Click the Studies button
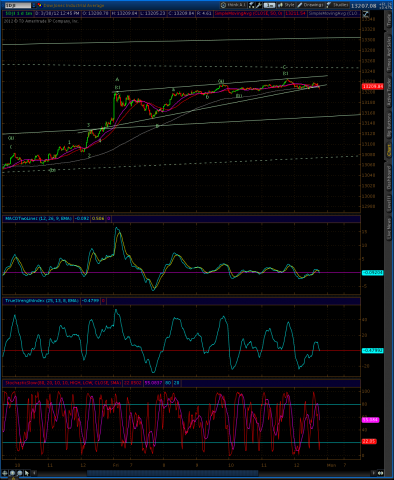Image resolution: width=394 pixels, height=480 pixels. click(x=337, y=5)
